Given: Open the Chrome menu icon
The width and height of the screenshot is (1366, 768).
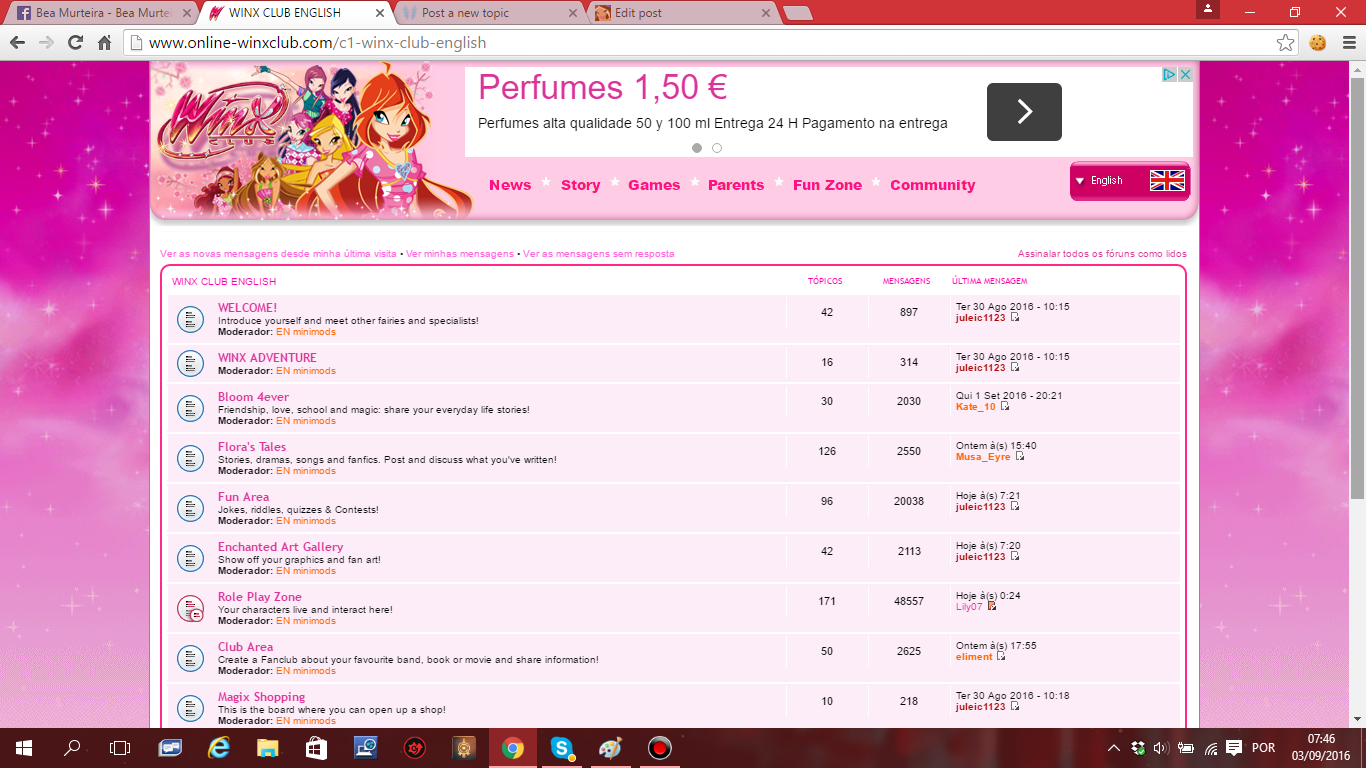Looking at the screenshot, I should (1347, 42).
